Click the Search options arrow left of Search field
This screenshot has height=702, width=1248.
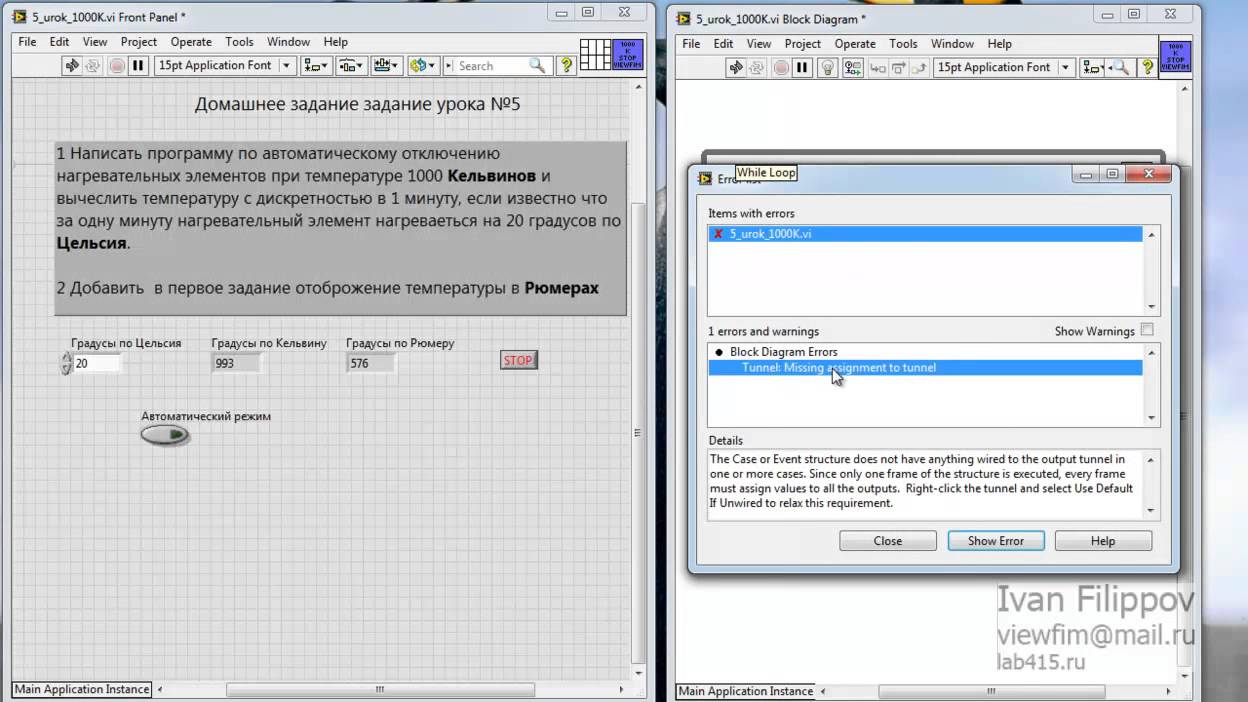(x=448, y=66)
